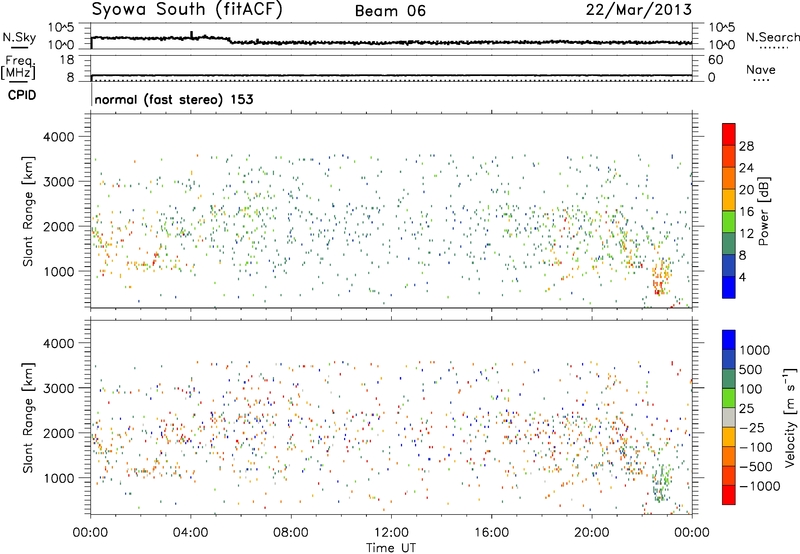The height and width of the screenshot is (554, 800).
Task: Click the '25' label on Velocity color bar
Action: coord(746,408)
